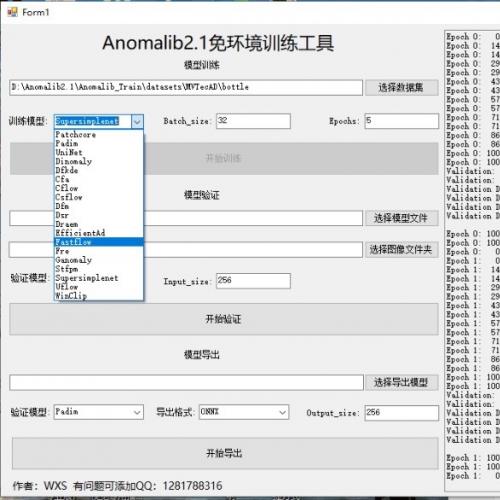This screenshot has width=500, height=500.
Task: Choose the highlighted Fastflow entry
Action: tap(99, 242)
